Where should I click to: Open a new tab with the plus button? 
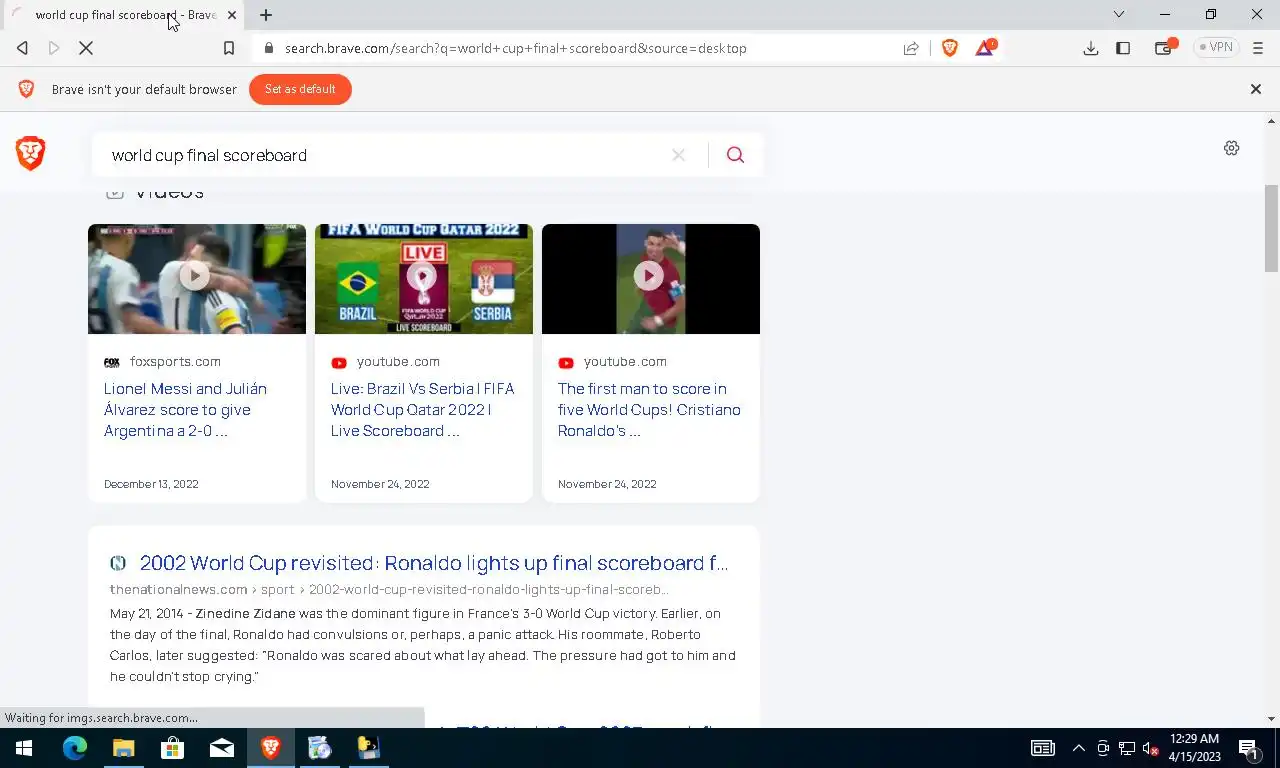(x=266, y=15)
